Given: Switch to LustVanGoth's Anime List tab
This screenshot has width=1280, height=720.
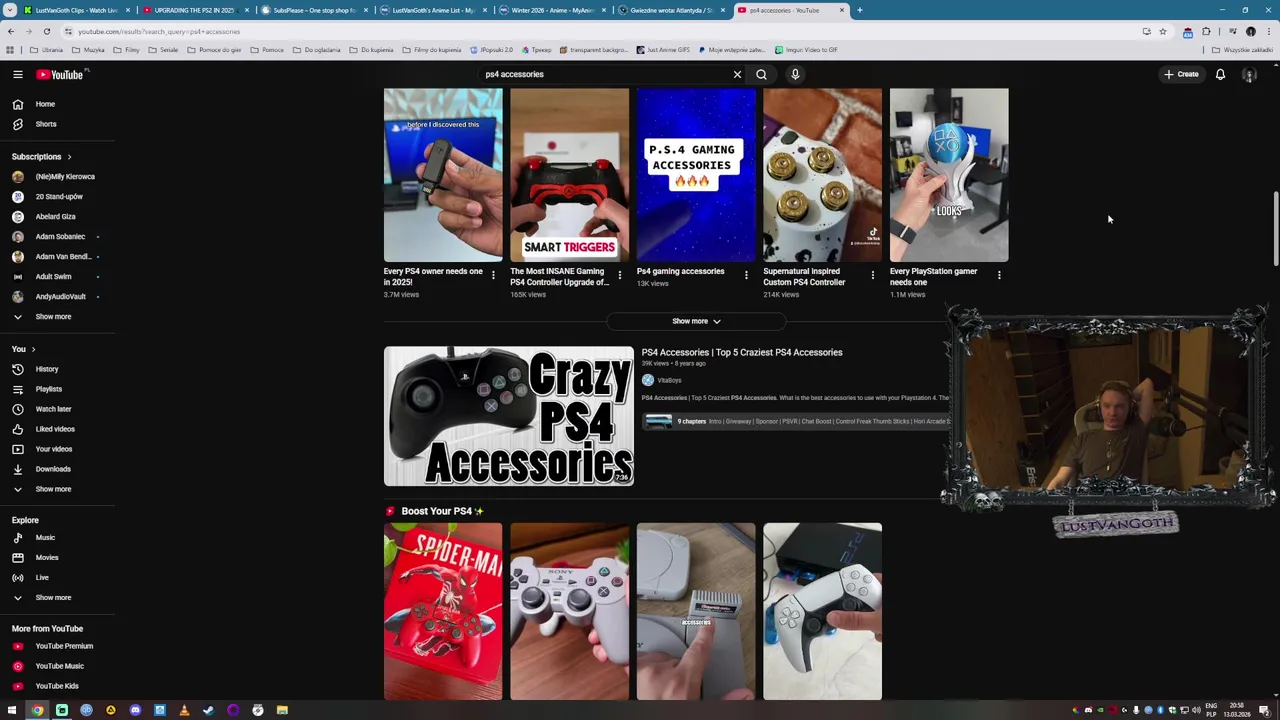Looking at the screenshot, I should [433, 10].
